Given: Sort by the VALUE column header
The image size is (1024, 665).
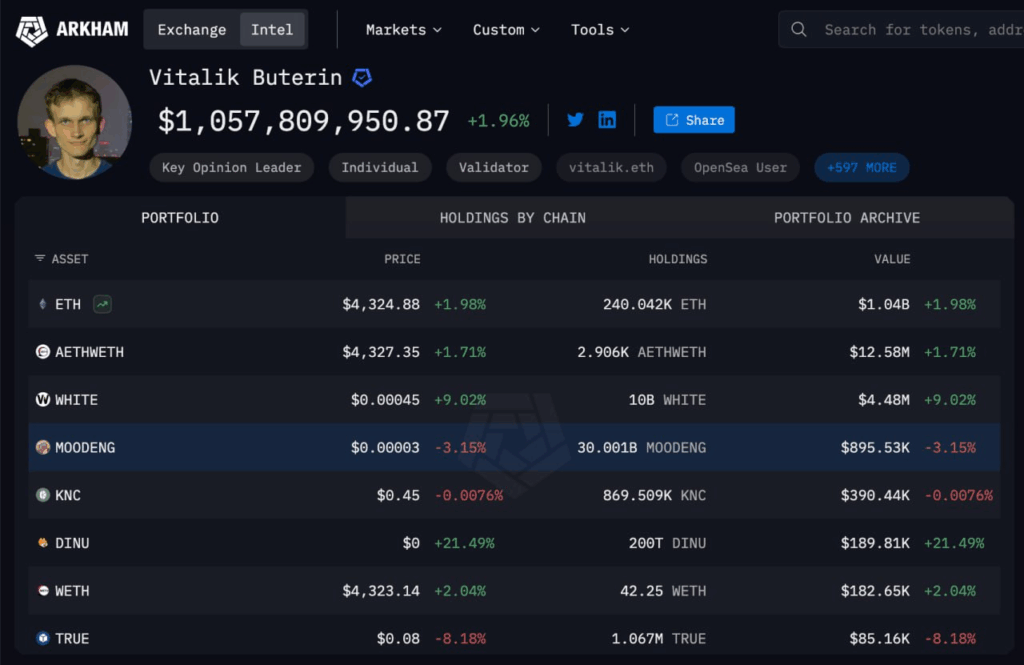Looking at the screenshot, I should (x=892, y=259).
